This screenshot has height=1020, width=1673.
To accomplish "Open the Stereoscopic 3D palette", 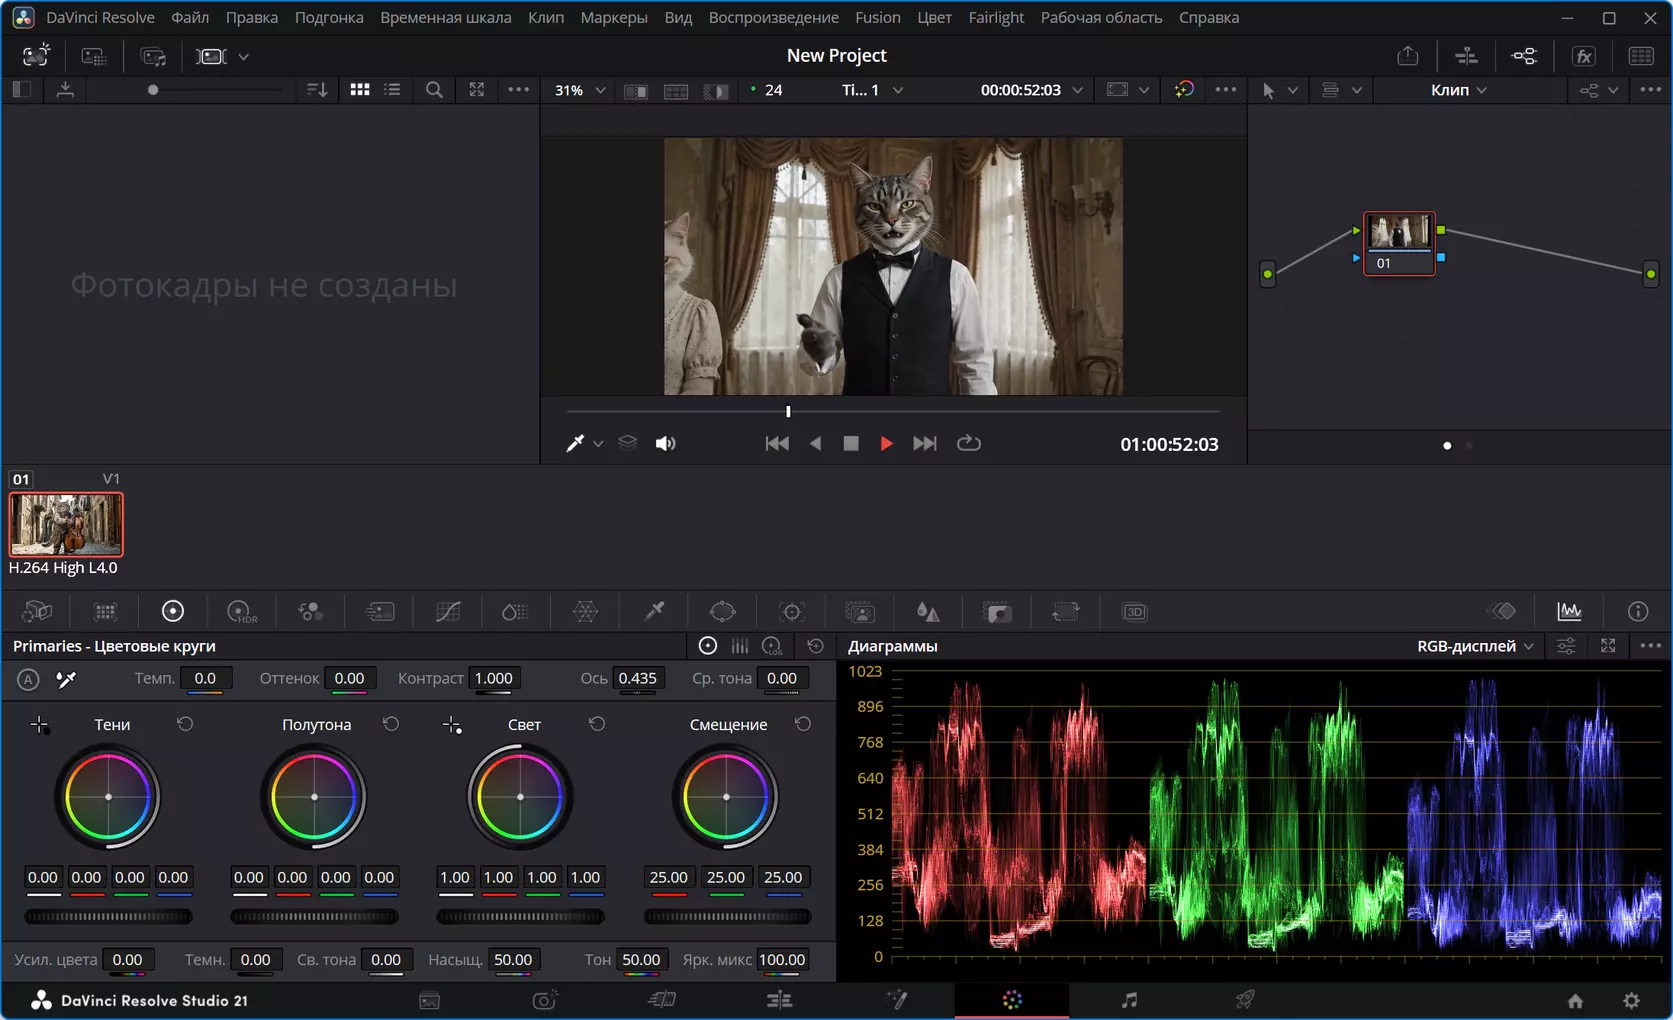I will point(1134,612).
